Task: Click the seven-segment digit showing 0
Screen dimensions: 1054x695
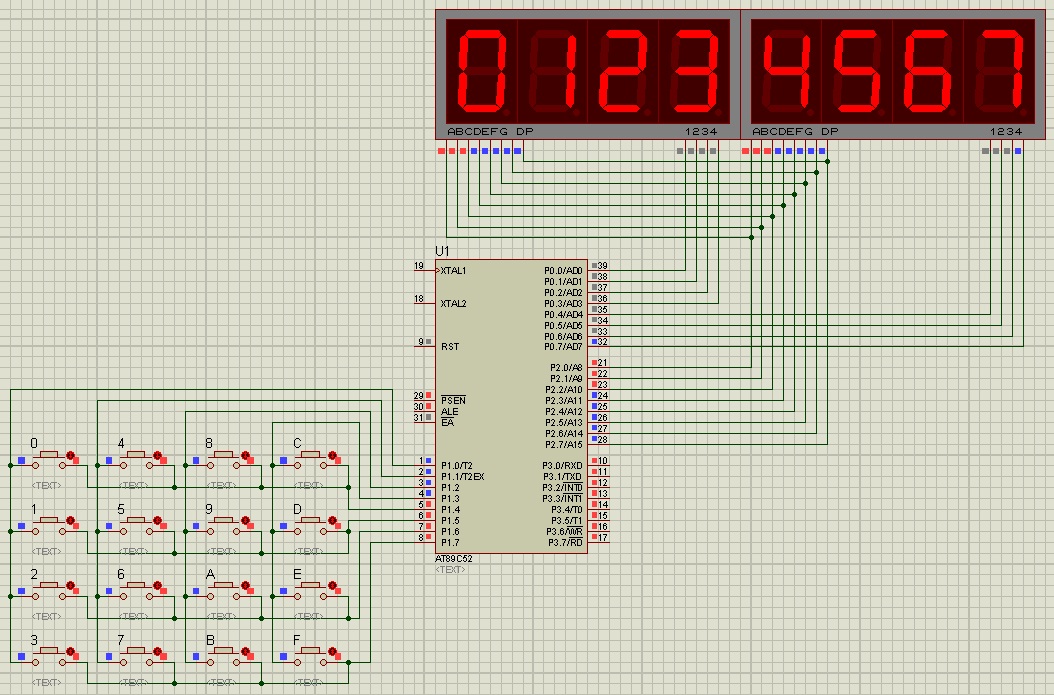Action: (x=481, y=70)
